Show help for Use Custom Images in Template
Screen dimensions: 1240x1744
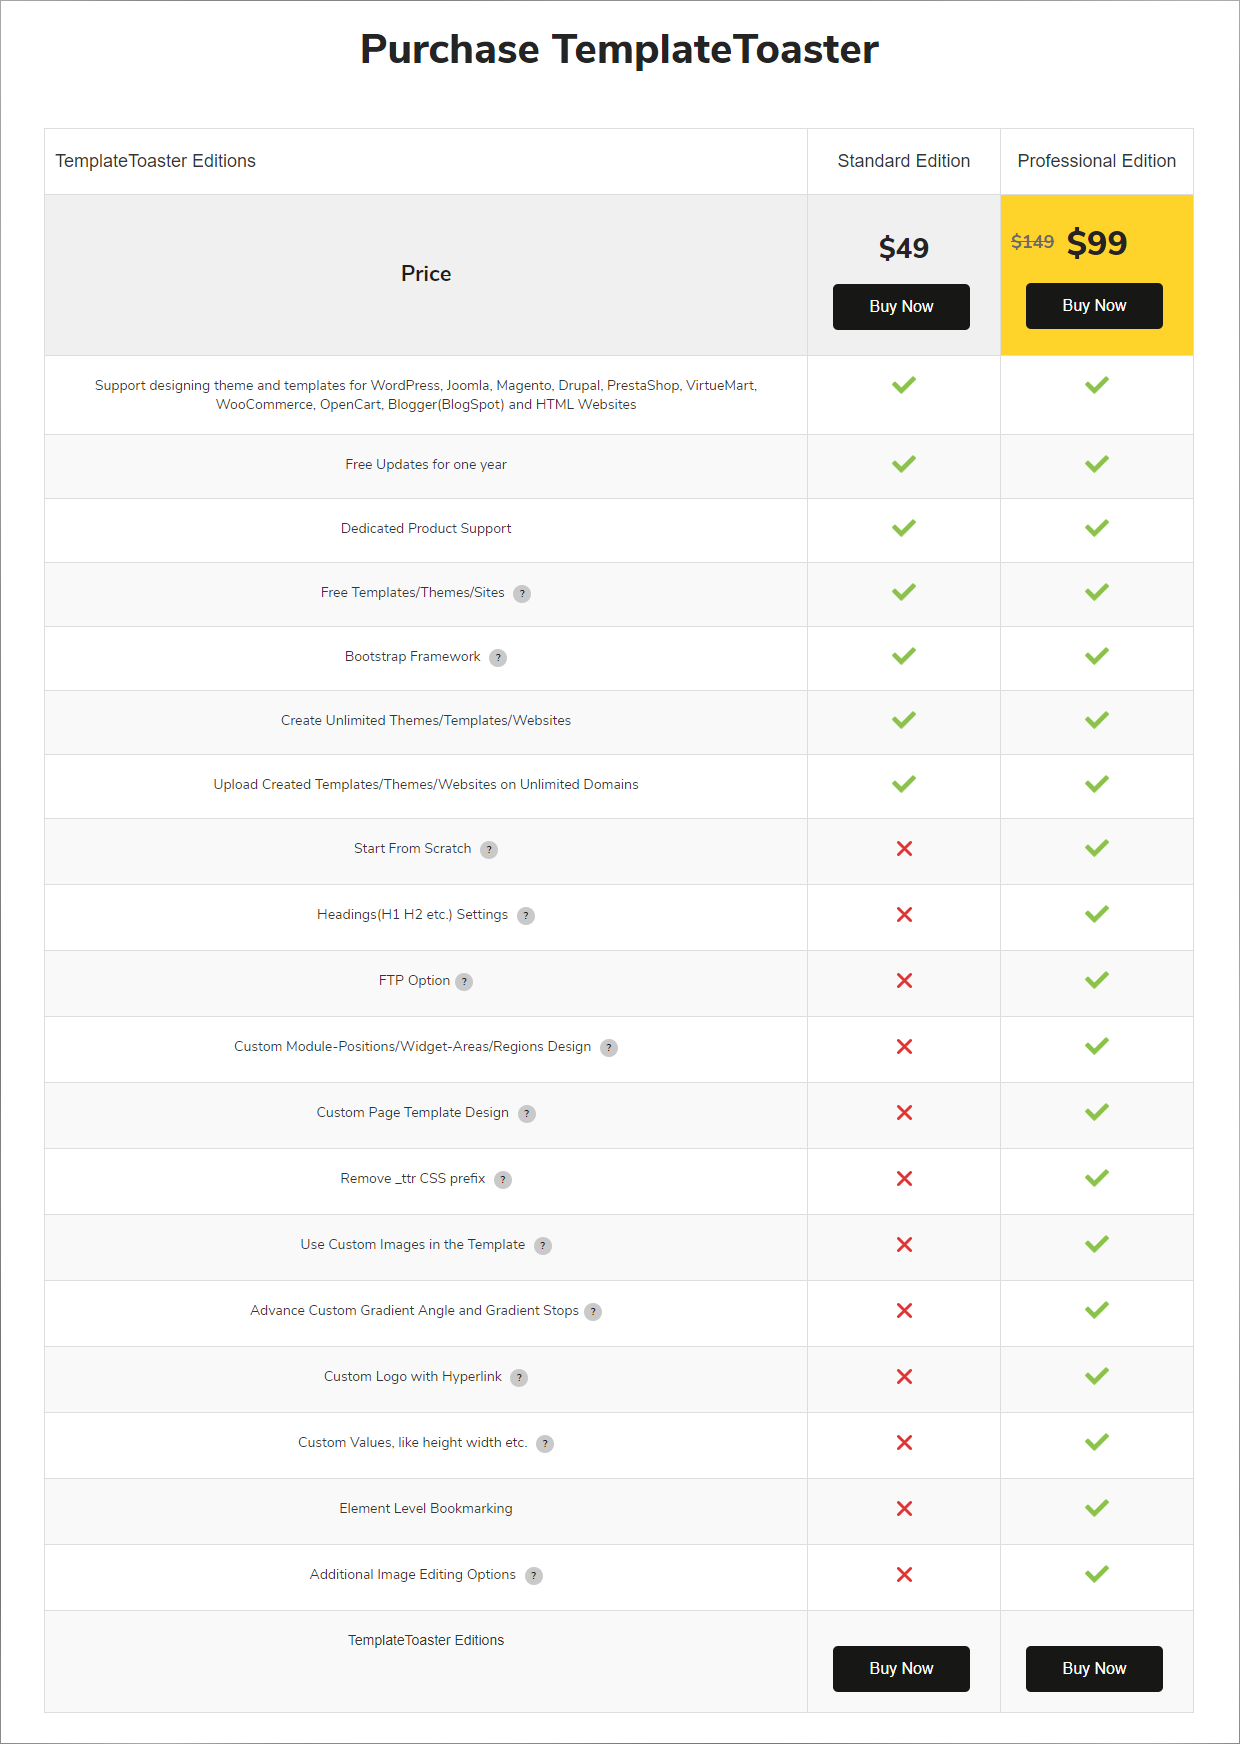(543, 1246)
